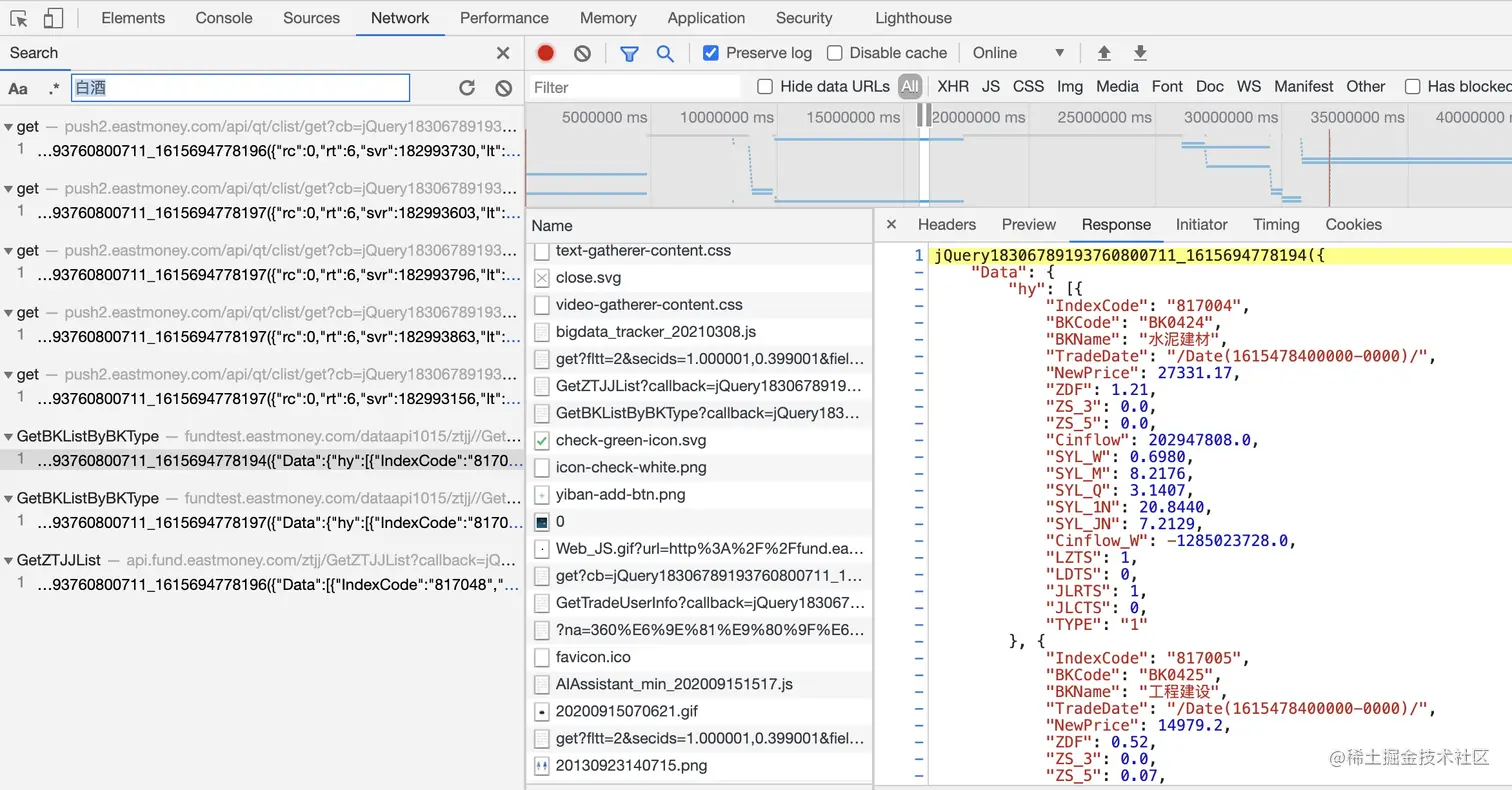
Task: Click the search text input field
Action: click(240, 88)
